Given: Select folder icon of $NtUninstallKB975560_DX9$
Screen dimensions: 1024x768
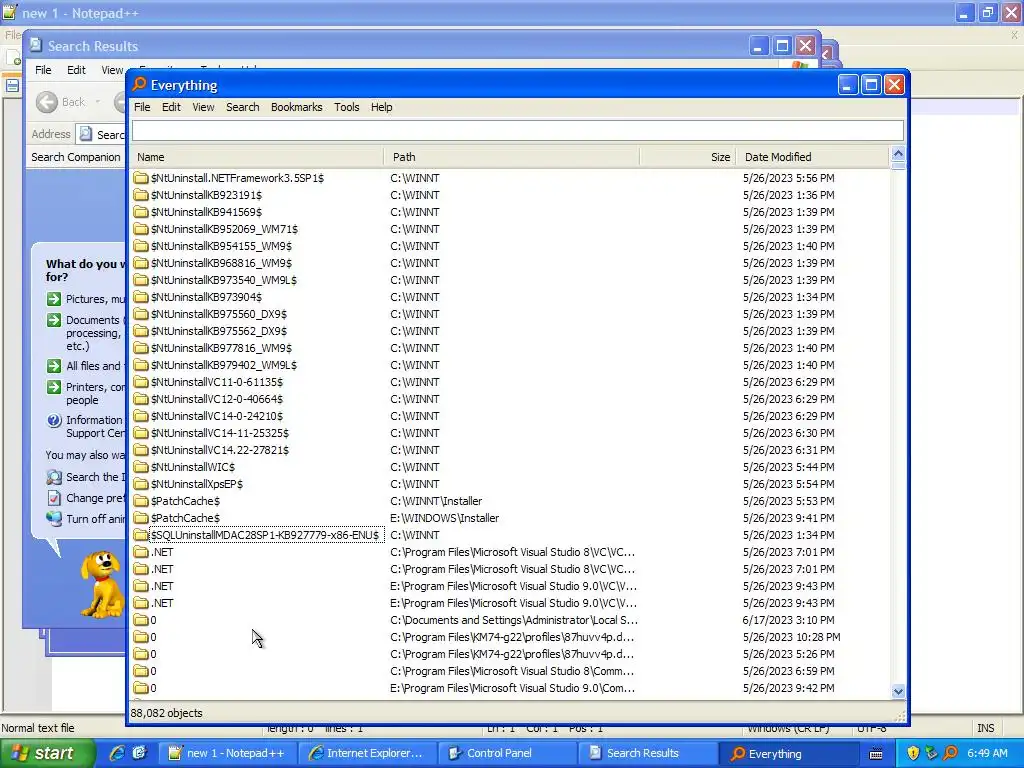Looking at the screenshot, I should coord(140,313).
